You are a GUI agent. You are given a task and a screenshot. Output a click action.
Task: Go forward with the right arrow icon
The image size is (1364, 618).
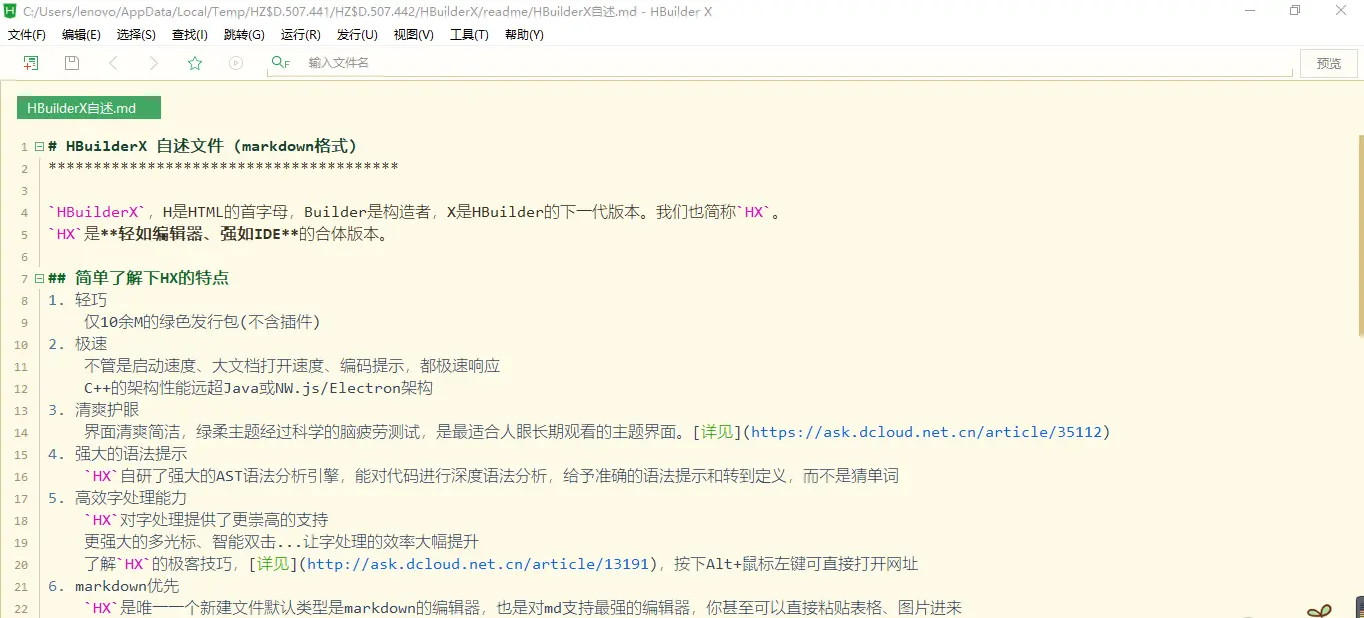coord(153,63)
